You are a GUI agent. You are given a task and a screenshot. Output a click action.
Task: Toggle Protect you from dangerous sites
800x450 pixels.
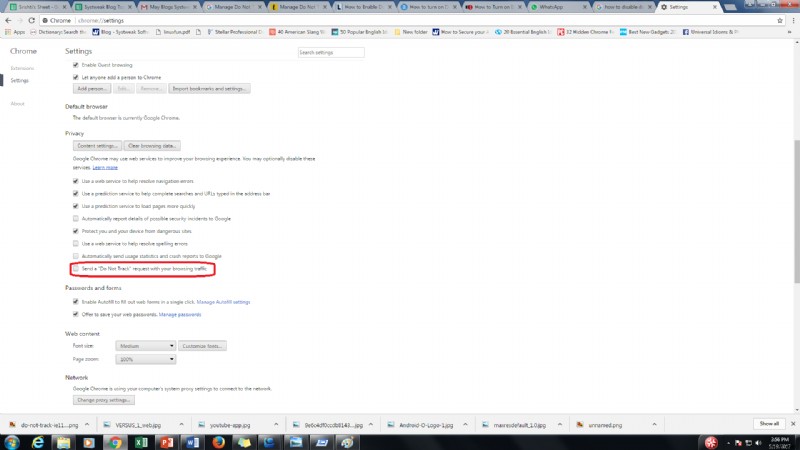coord(76,231)
